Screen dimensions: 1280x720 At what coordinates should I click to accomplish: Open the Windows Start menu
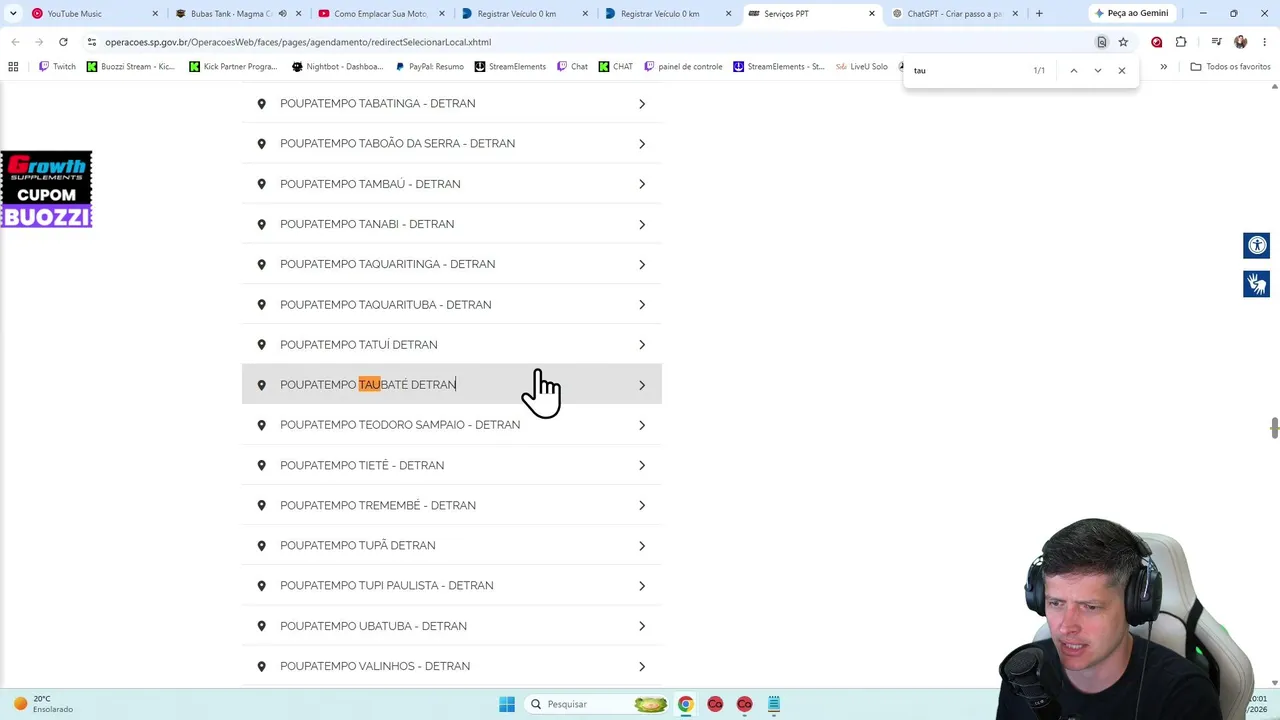(507, 704)
